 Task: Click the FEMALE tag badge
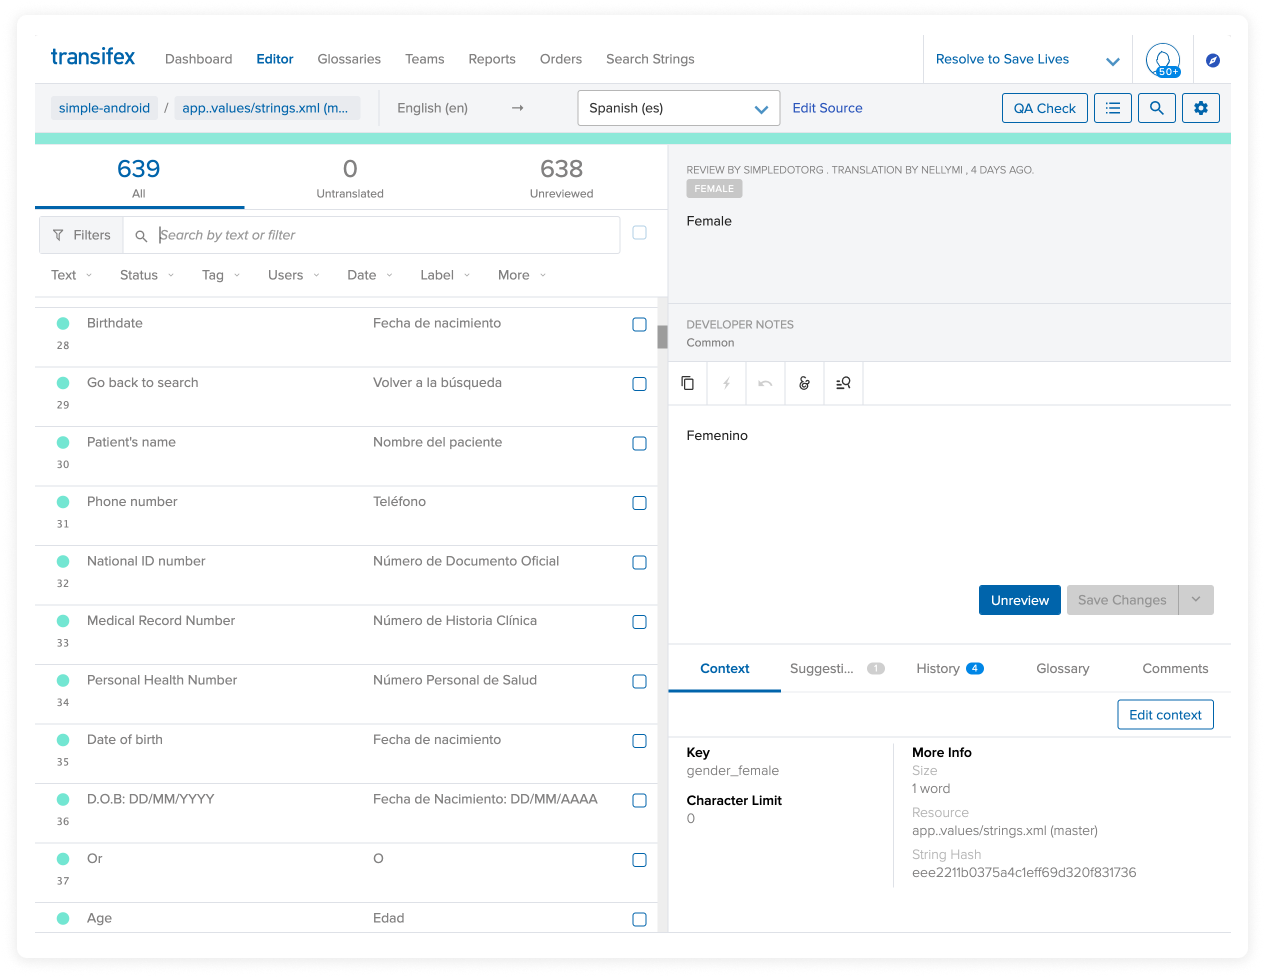pos(714,188)
